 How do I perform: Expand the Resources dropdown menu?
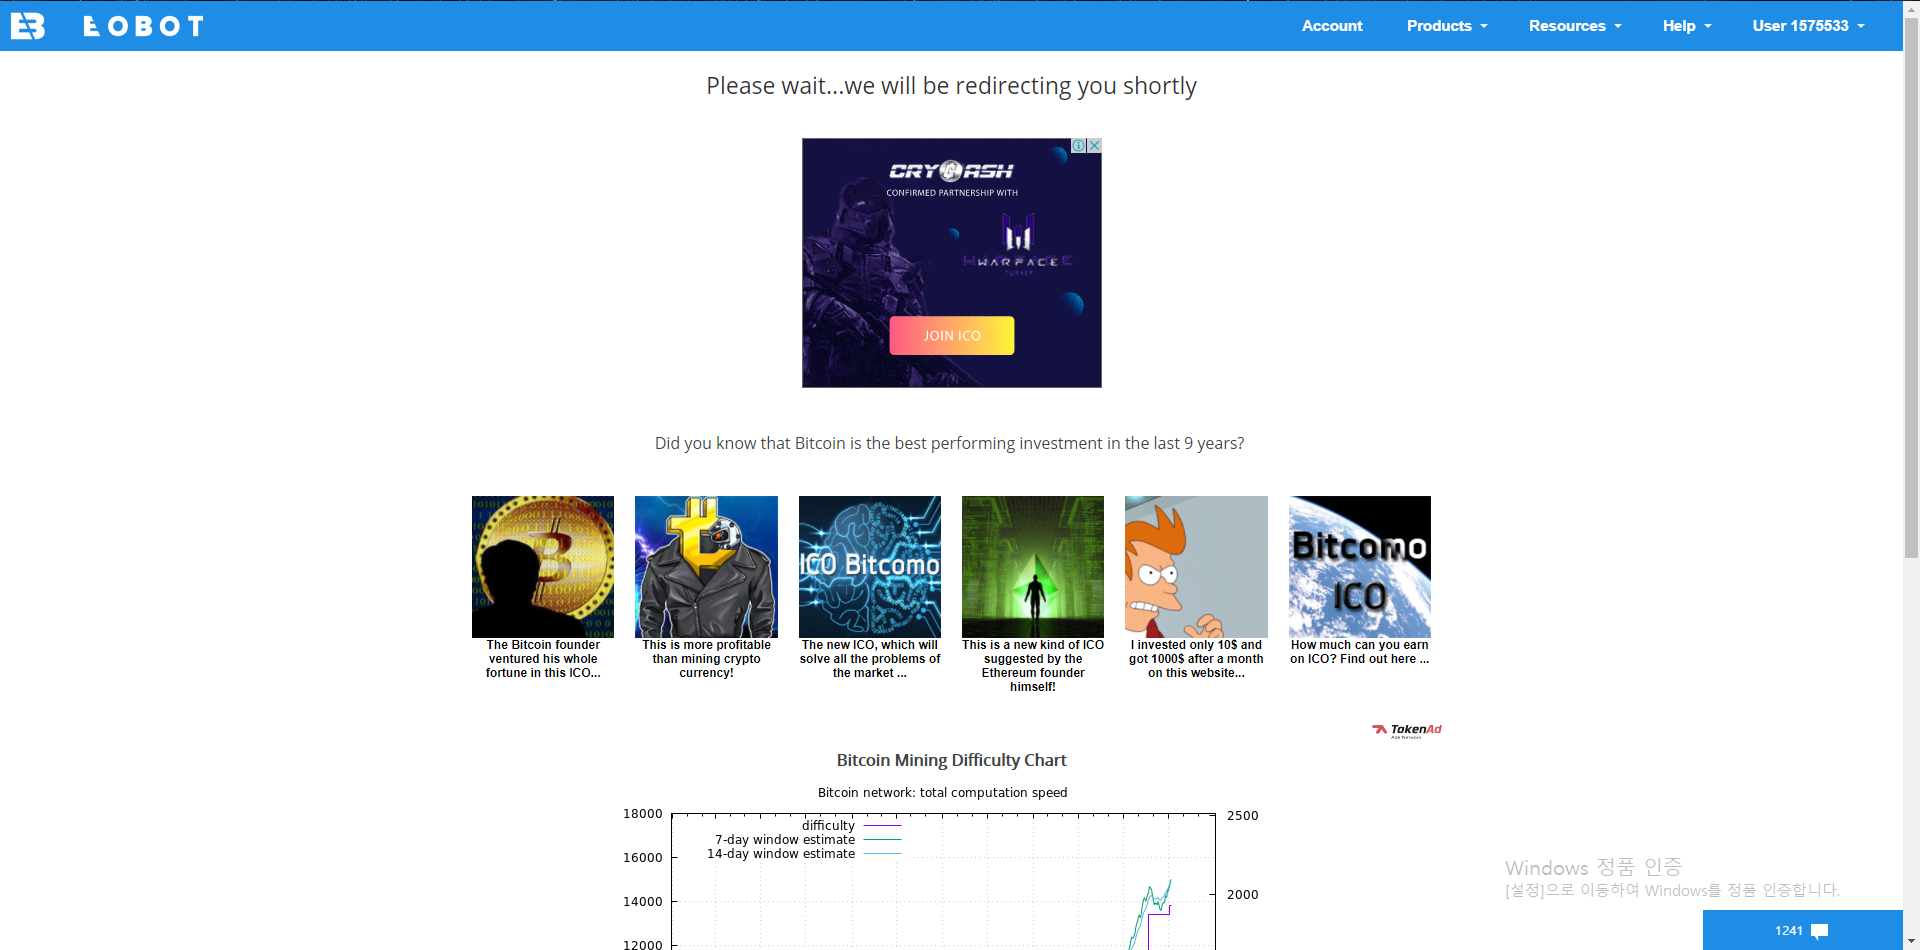click(1575, 26)
